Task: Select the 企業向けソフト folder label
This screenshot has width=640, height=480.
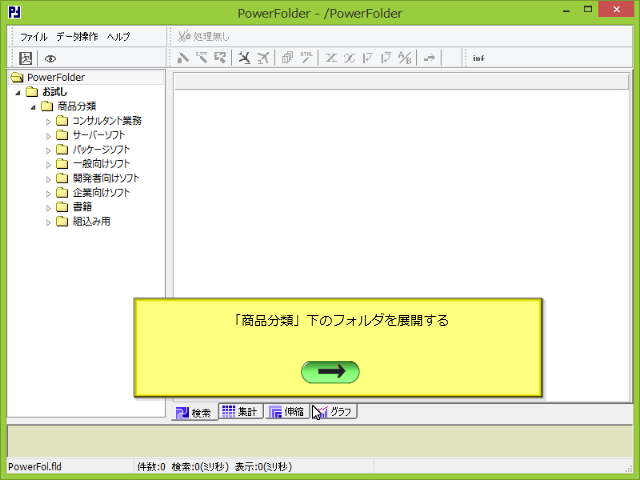Action: point(101,192)
